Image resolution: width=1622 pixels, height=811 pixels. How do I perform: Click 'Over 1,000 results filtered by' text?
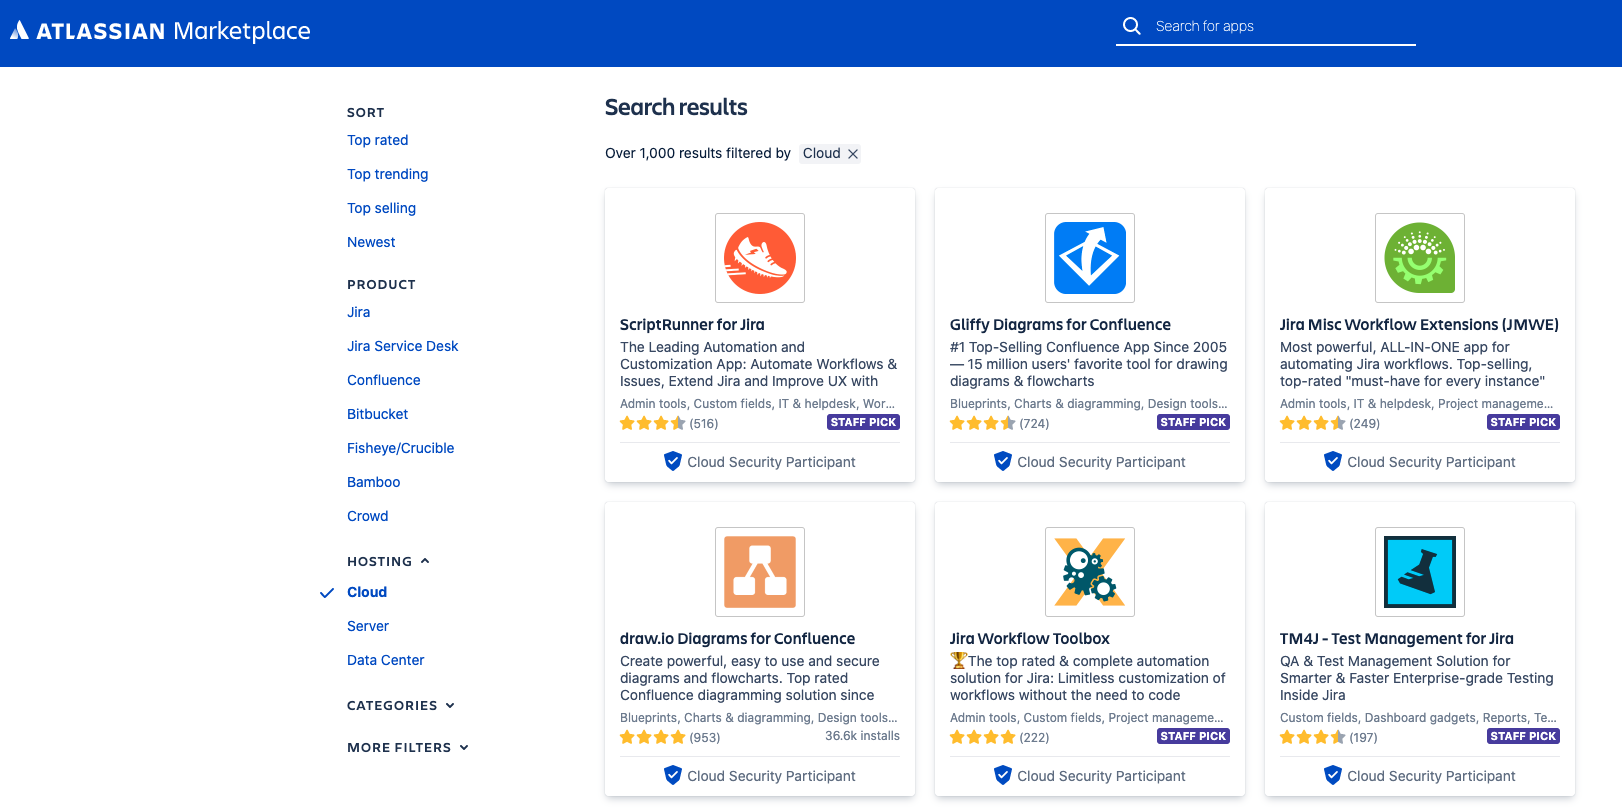pyautogui.click(x=698, y=153)
